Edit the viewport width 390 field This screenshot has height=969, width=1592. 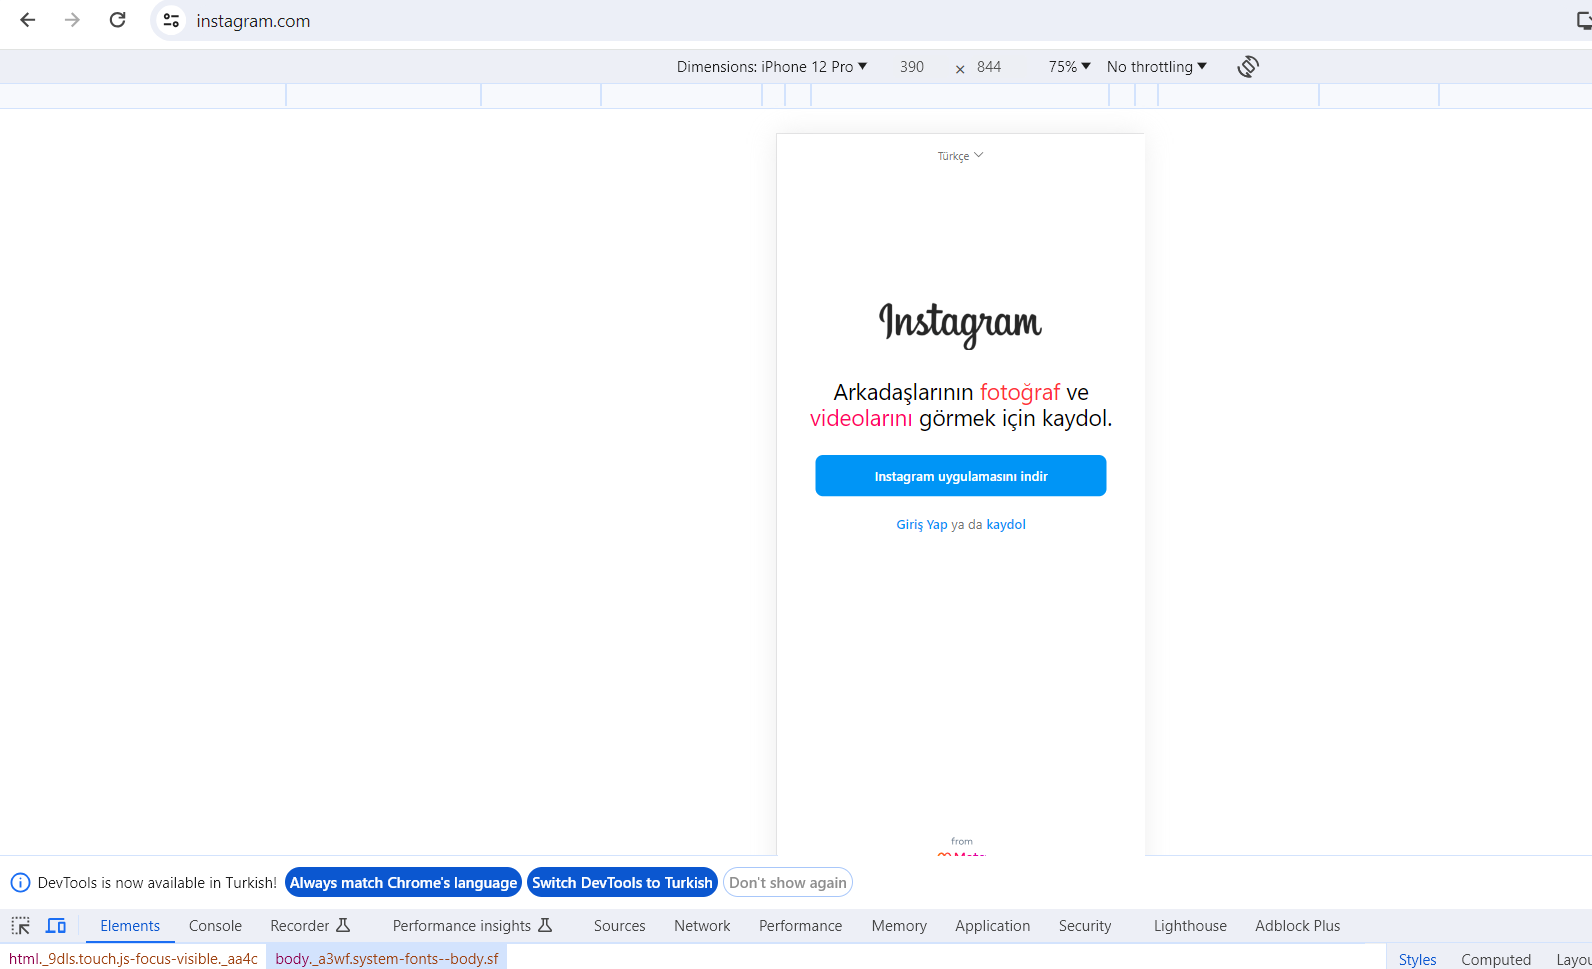pos(912,67)
